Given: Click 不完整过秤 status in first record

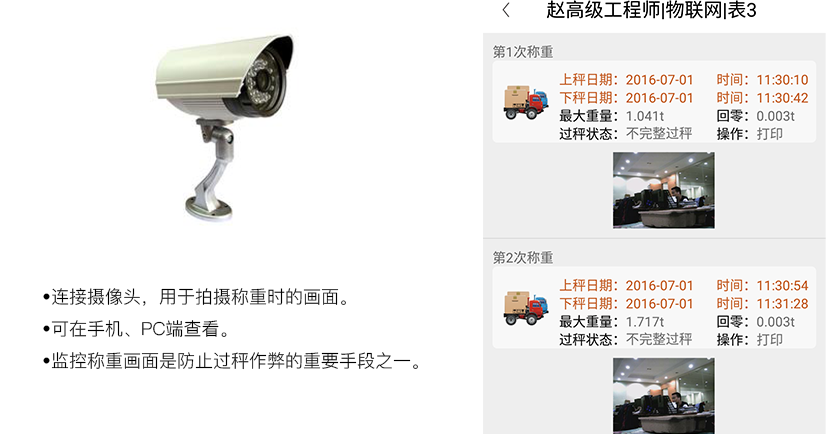Looking at the screenshot, I should pyautogui.click(x=659, y=134).
